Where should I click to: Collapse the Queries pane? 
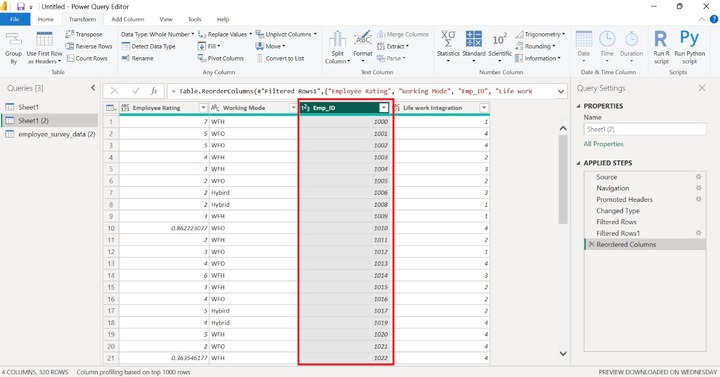pos(93,88)
